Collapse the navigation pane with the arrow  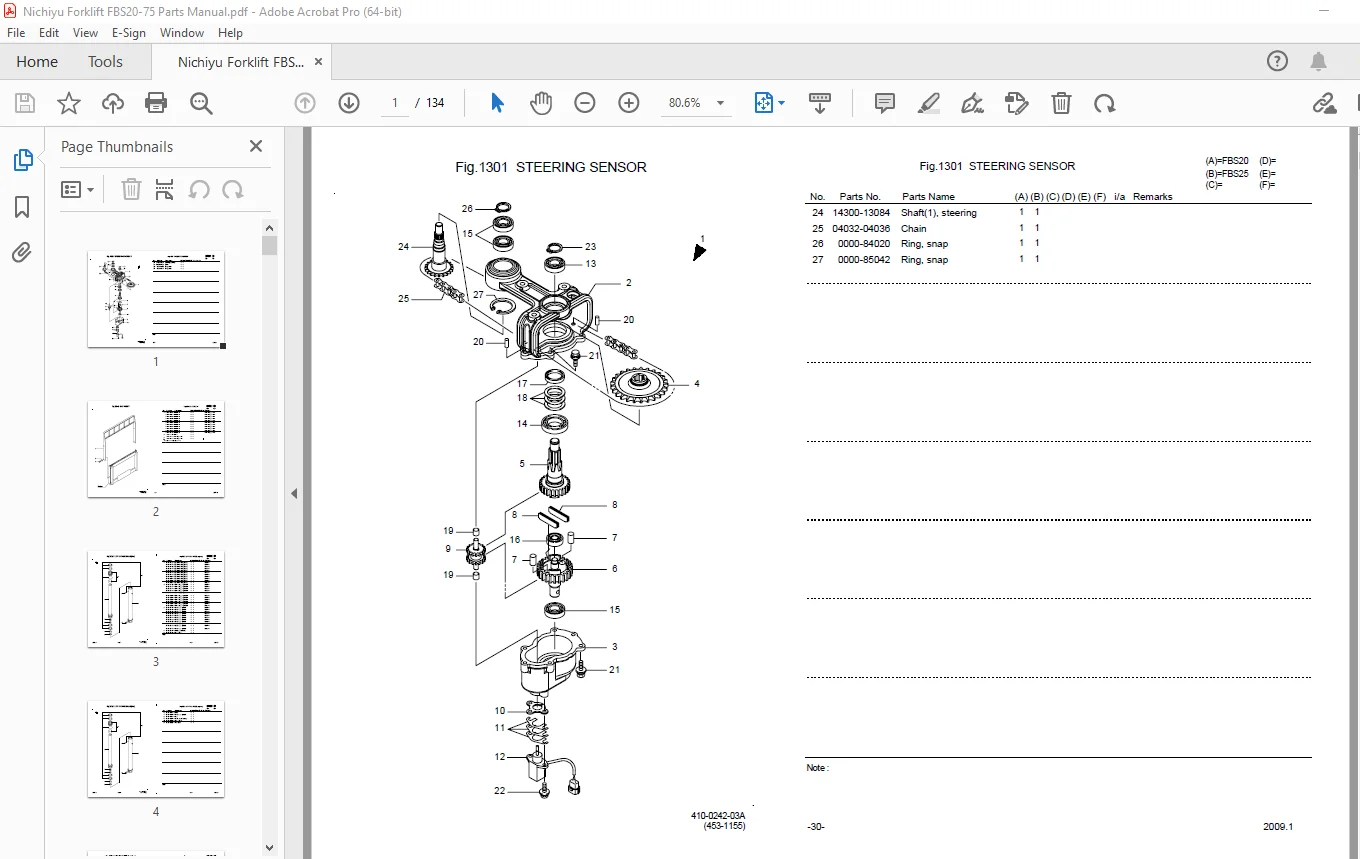tap(295, 493)
